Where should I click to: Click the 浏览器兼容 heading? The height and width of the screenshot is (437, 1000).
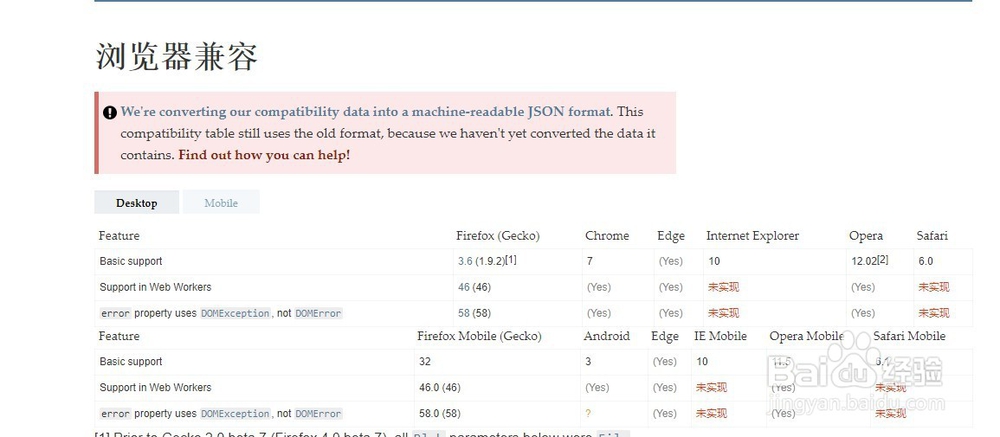pos(176,57)
